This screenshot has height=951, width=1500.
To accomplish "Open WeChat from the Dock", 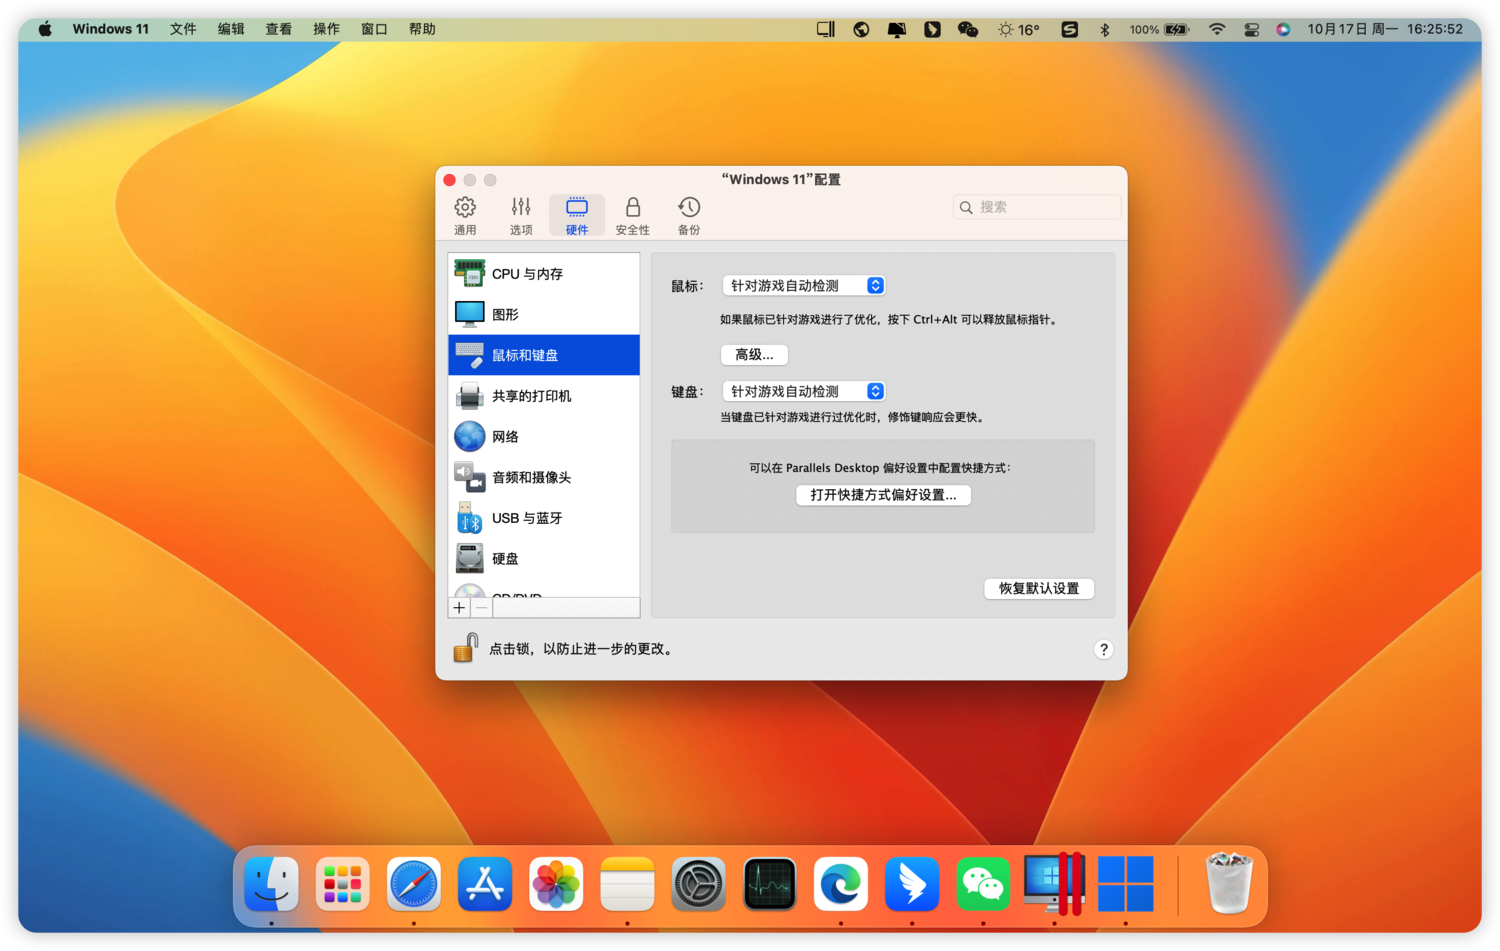I will tap(983, 884).
